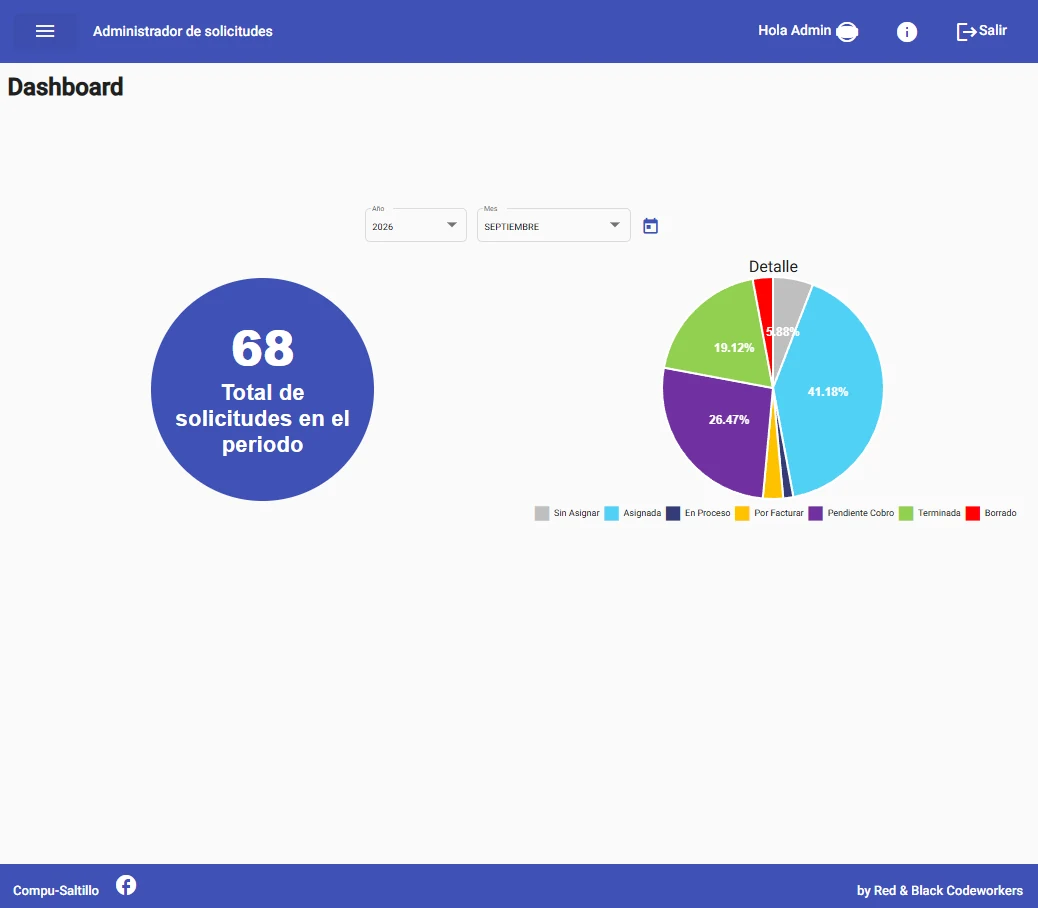
Task: Expand the Año dropdown showing 2026
Action: click(416, 226)
